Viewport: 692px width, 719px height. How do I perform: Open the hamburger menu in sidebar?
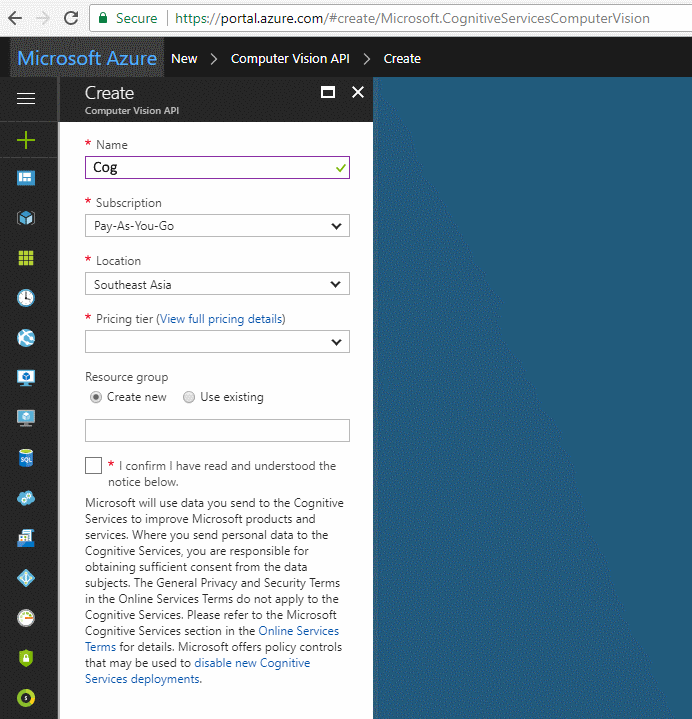26,98
